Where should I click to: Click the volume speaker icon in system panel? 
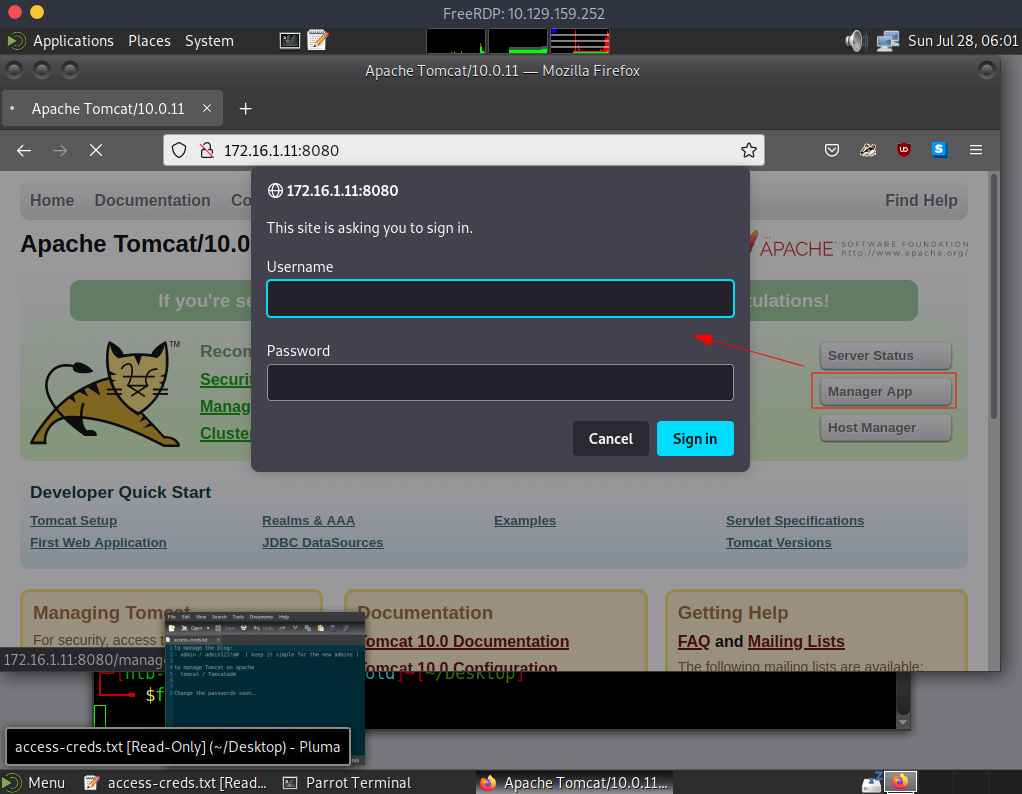[x=855, y=41]
